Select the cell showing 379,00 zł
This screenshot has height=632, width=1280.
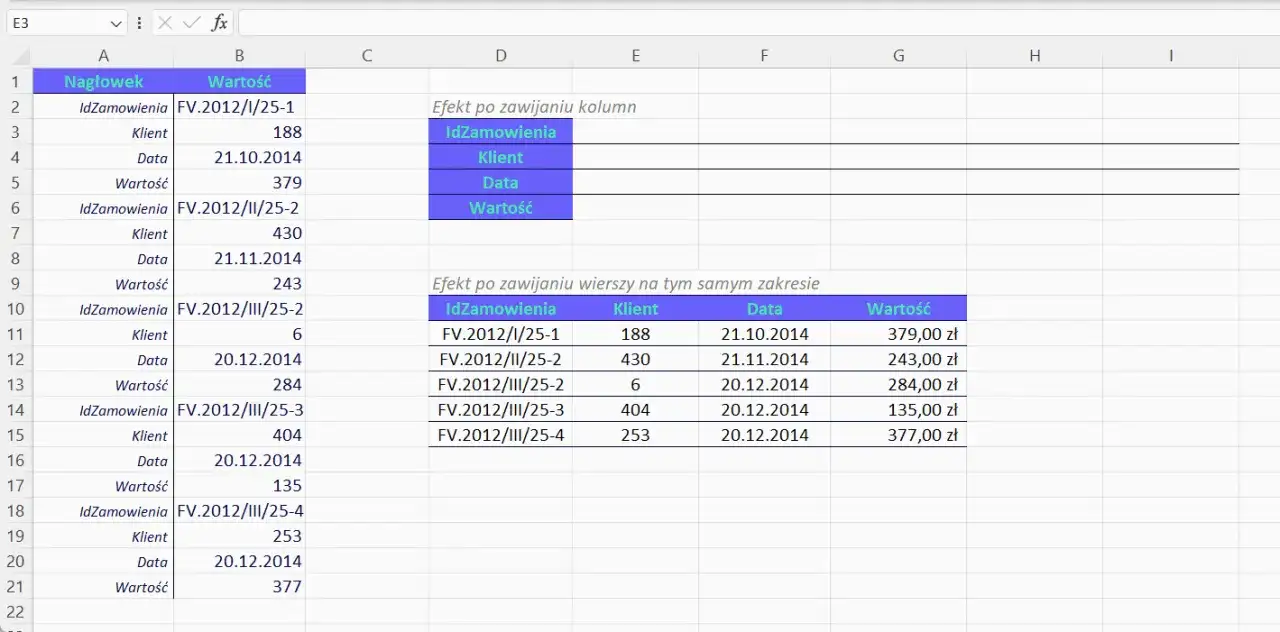[x=898, y=334]
